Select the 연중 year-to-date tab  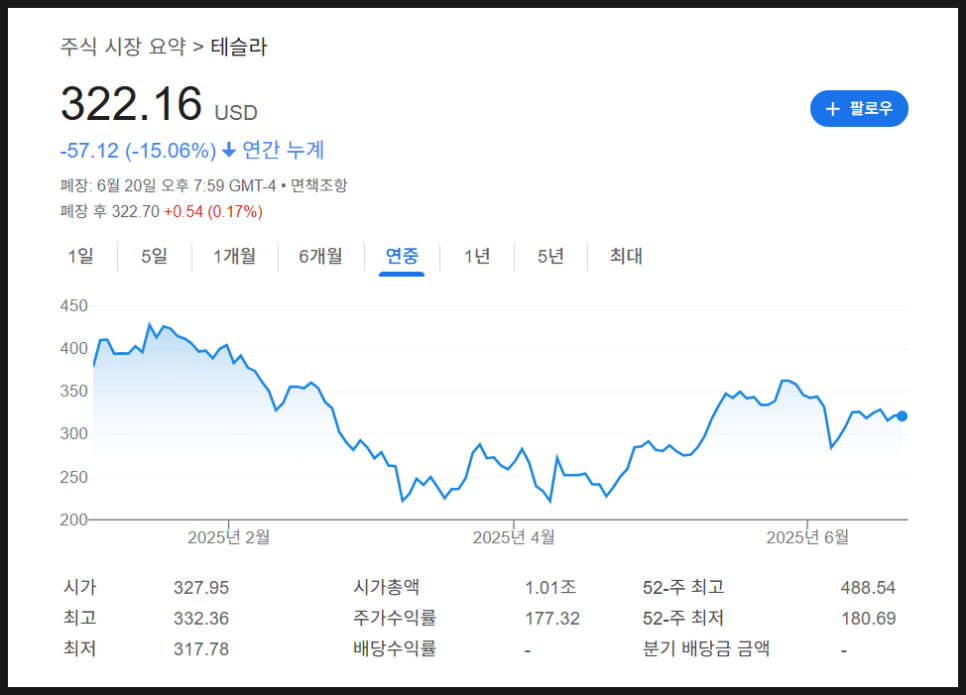[402, 256]
